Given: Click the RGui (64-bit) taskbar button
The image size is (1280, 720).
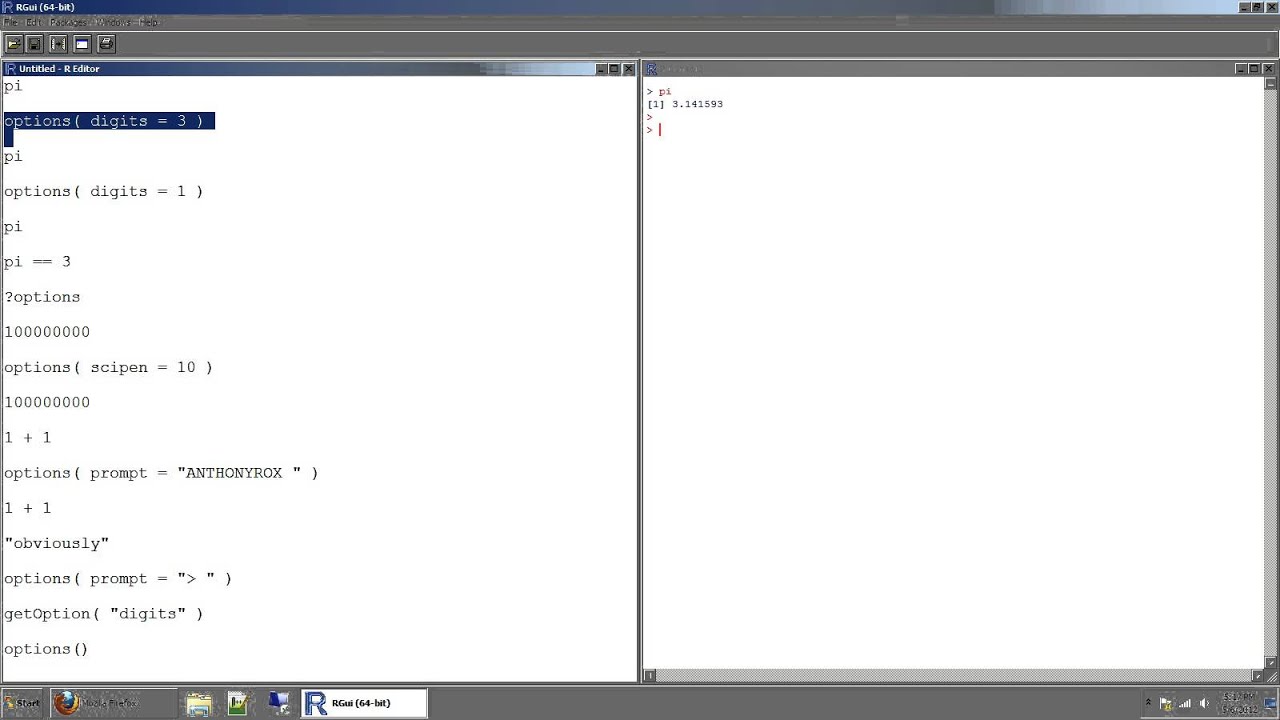Looking at the screenshot, I should 364,703.
